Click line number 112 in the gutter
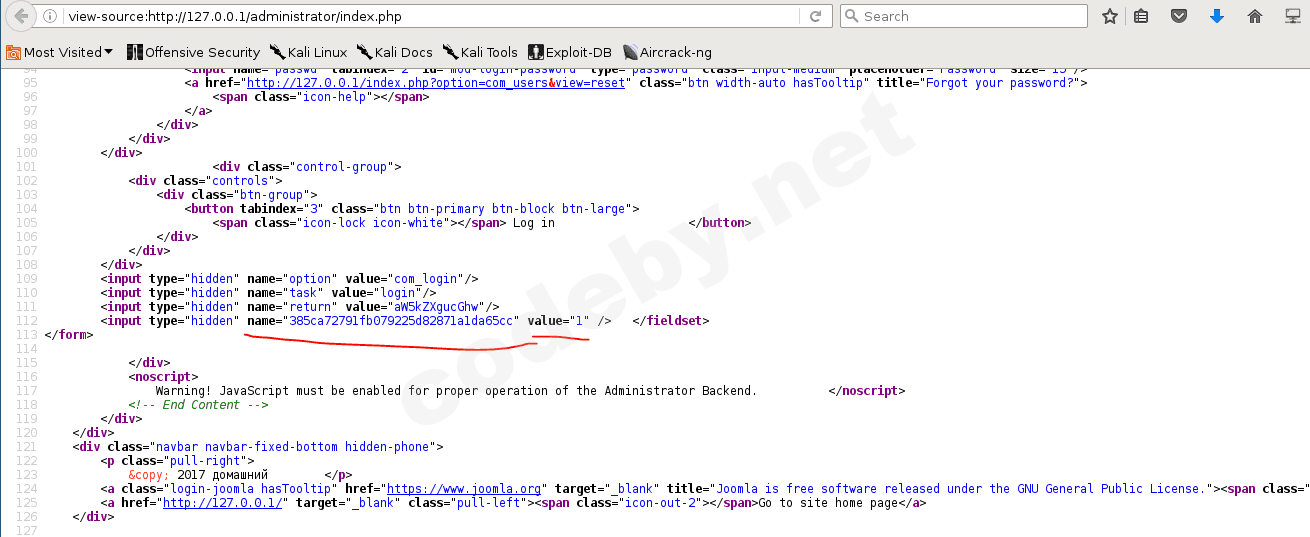 coord(26,321)
